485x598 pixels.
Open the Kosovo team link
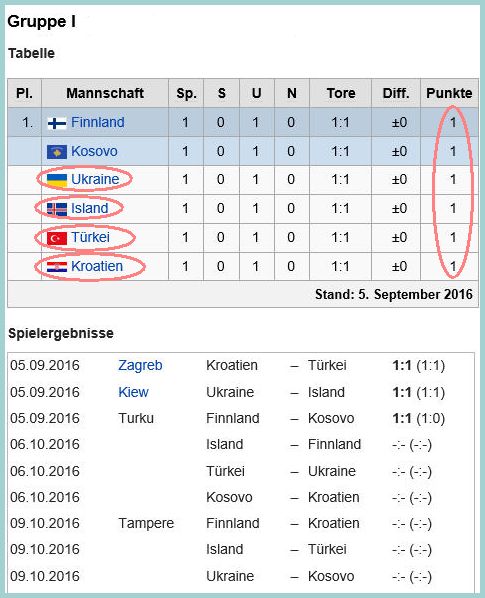(94, 151)
